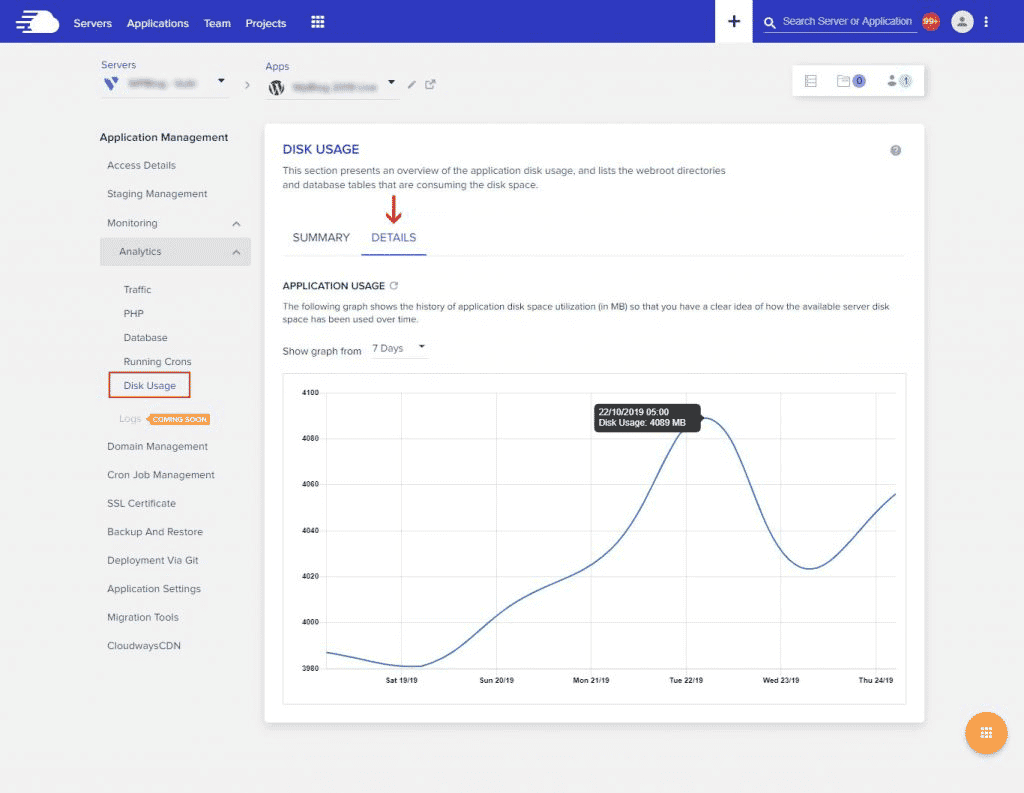This screenshot has height=793, width=1024.
Task: Open Domain Management in sidebar
Action: pos(157,446)
